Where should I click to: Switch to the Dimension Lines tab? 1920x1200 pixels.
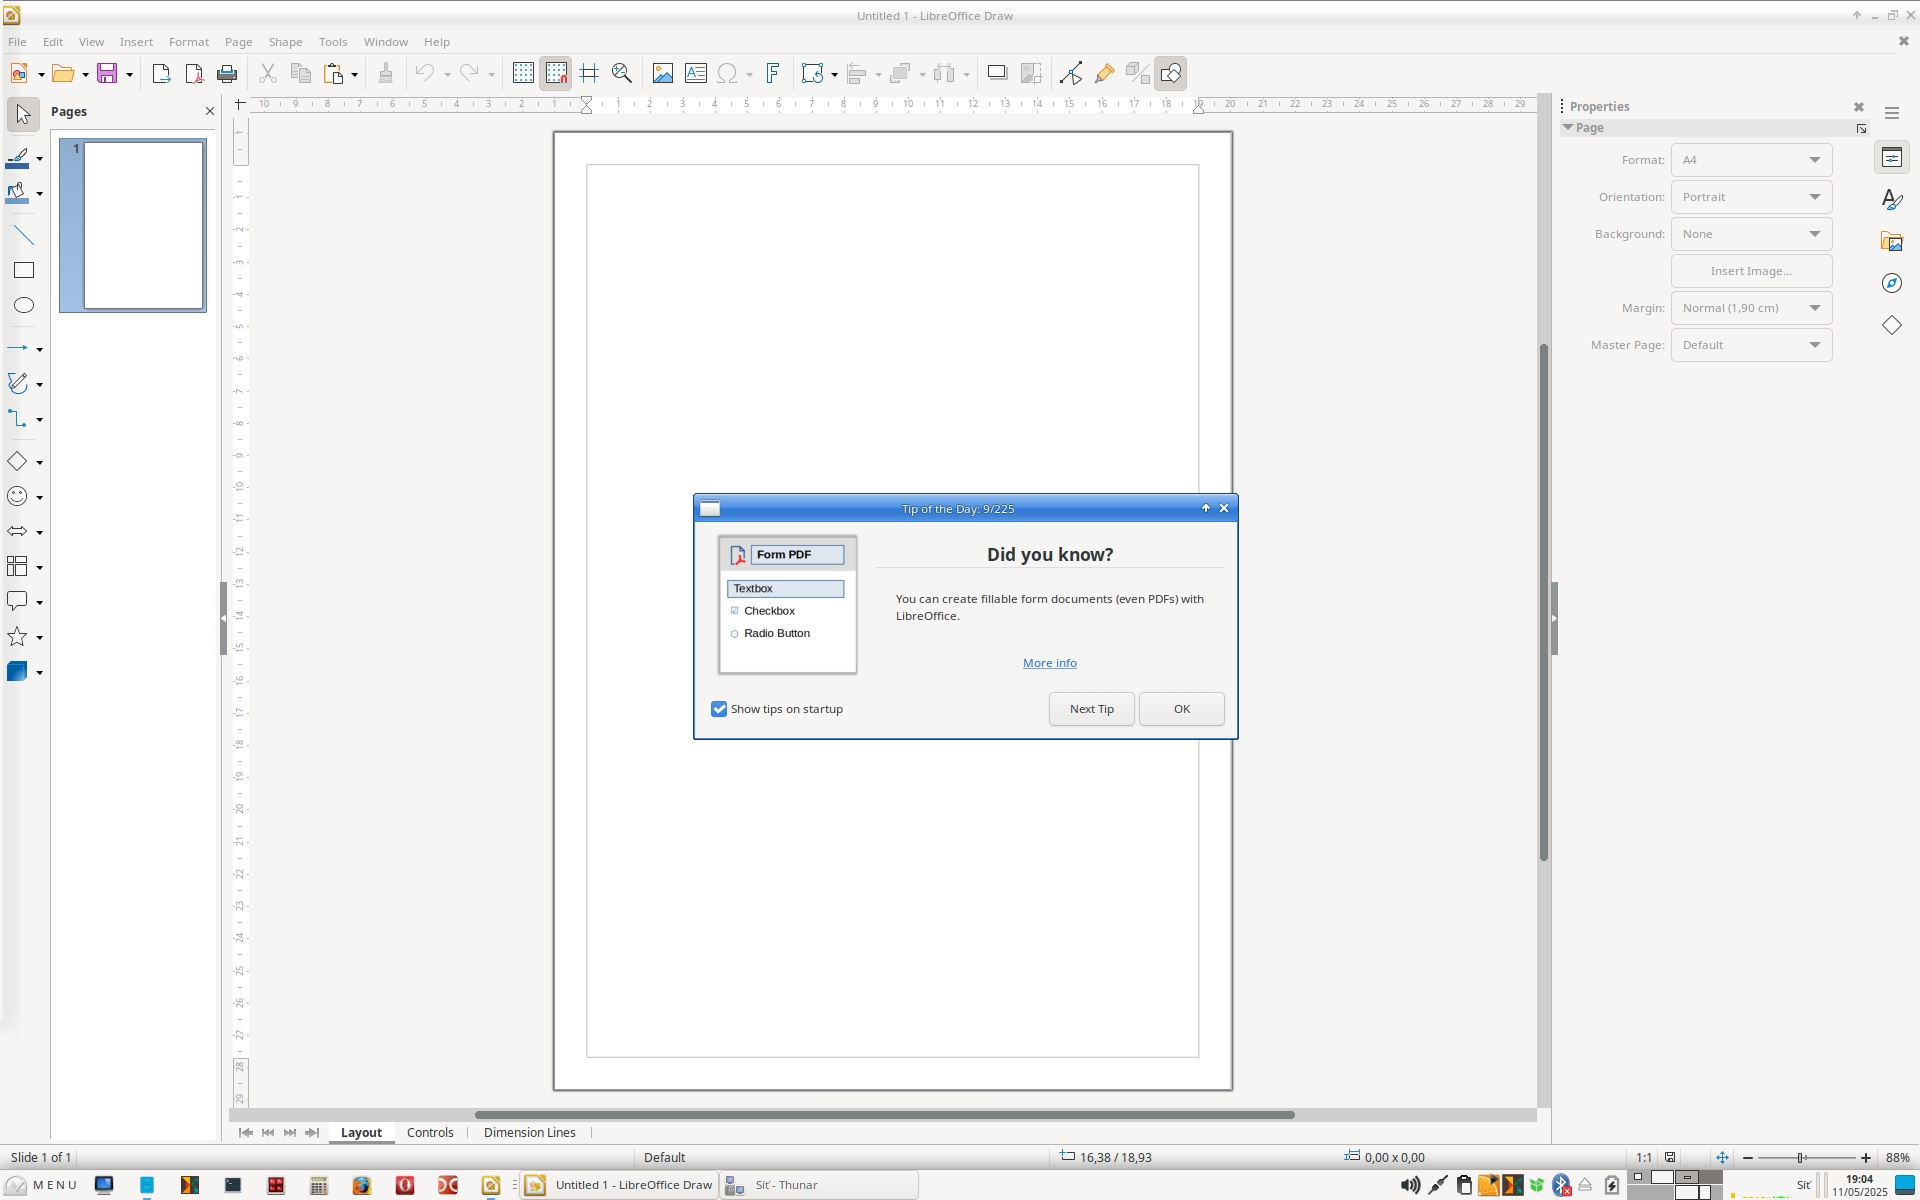coord(529,1132)
